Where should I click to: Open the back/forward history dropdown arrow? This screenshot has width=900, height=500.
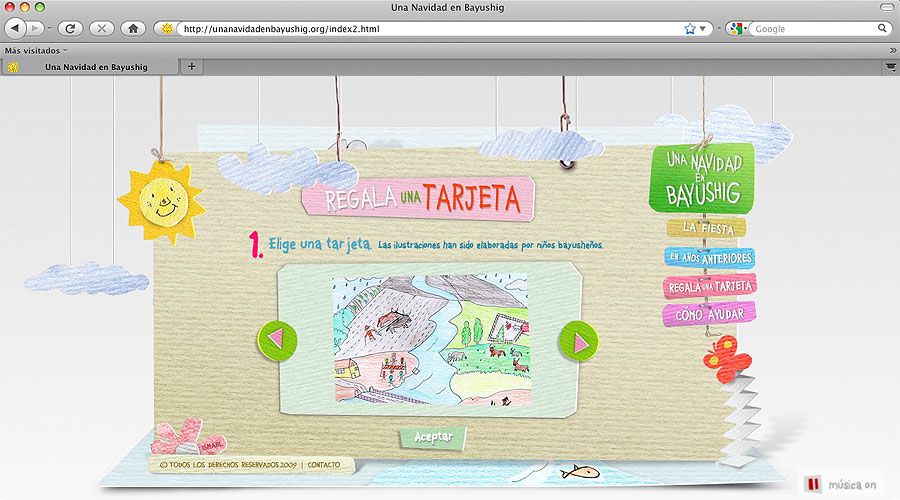[x=48, y=28]
